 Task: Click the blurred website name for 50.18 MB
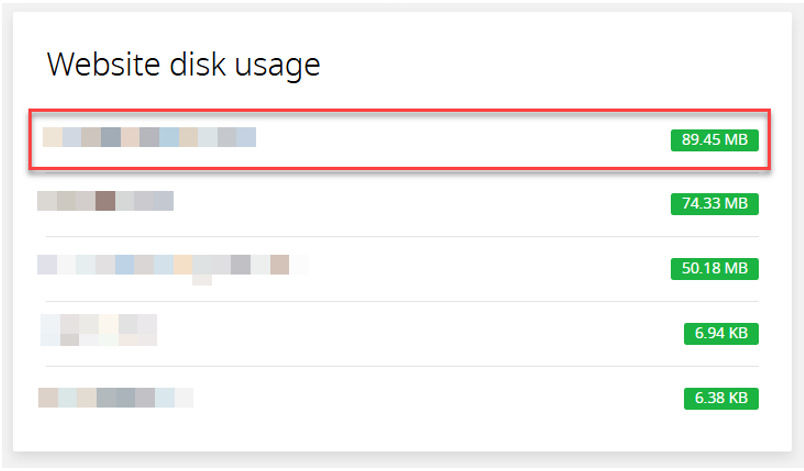click(170, 265)
